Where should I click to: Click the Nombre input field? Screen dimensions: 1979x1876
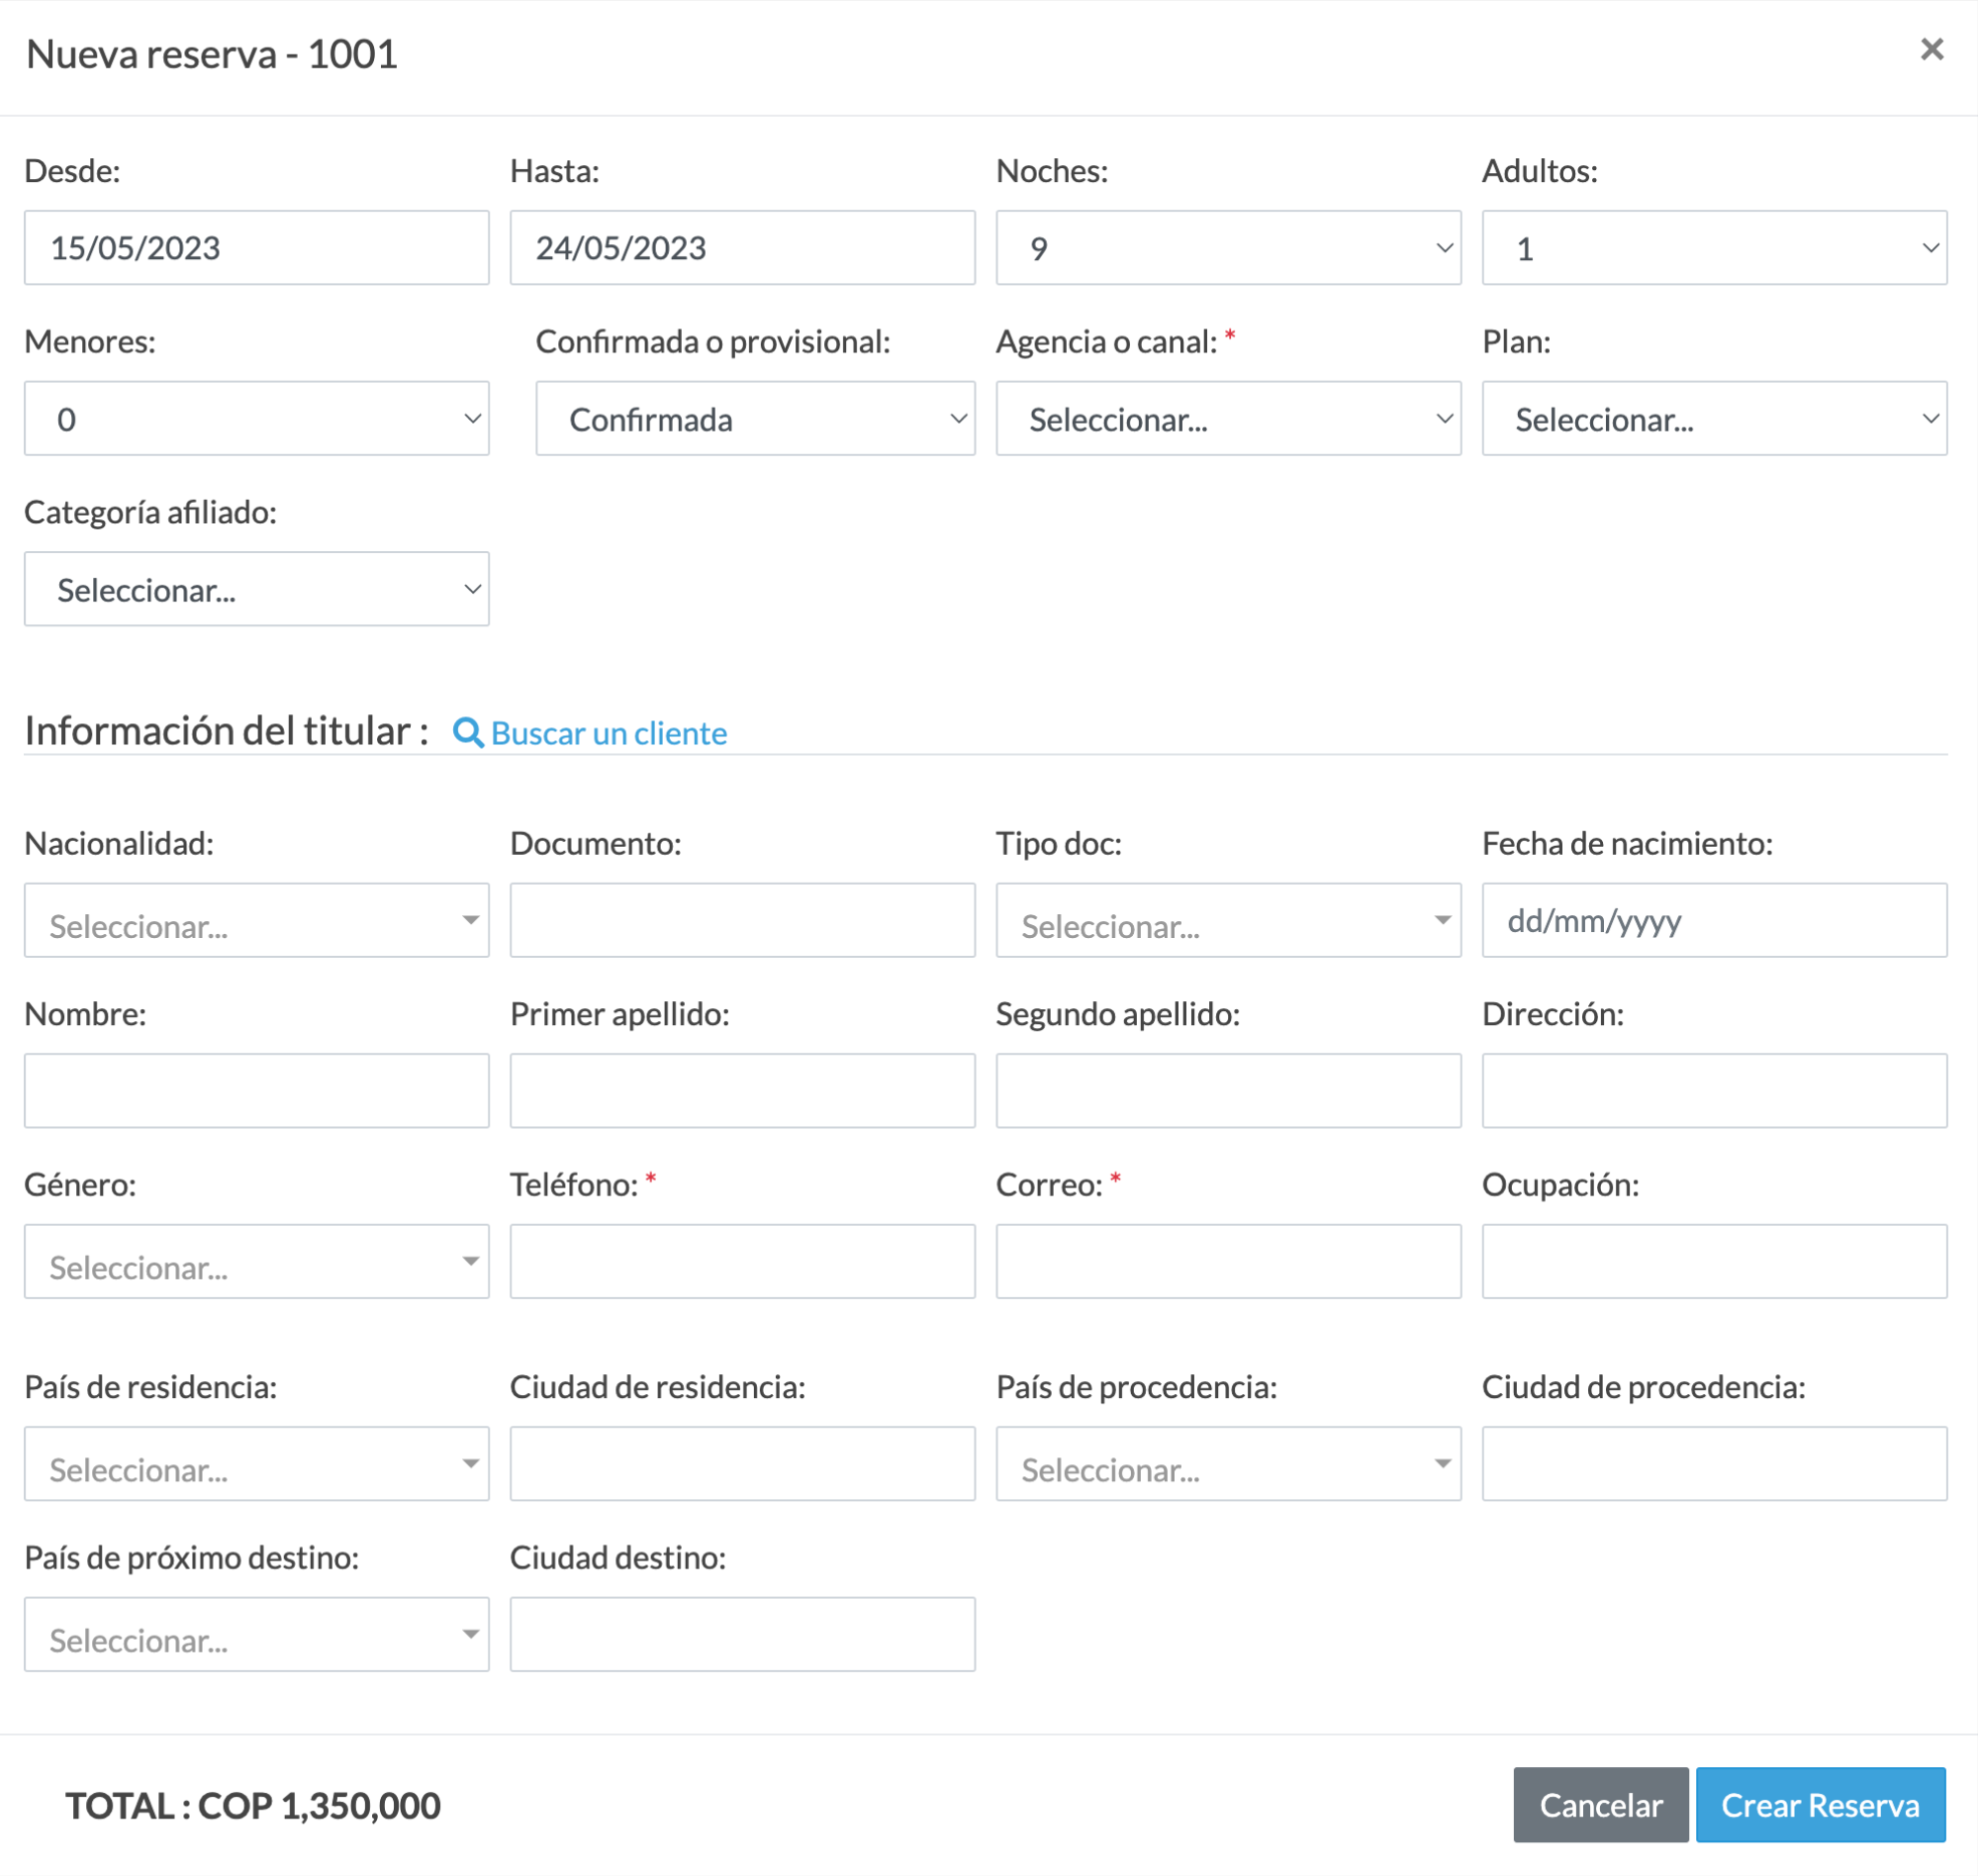(257, 1091)
